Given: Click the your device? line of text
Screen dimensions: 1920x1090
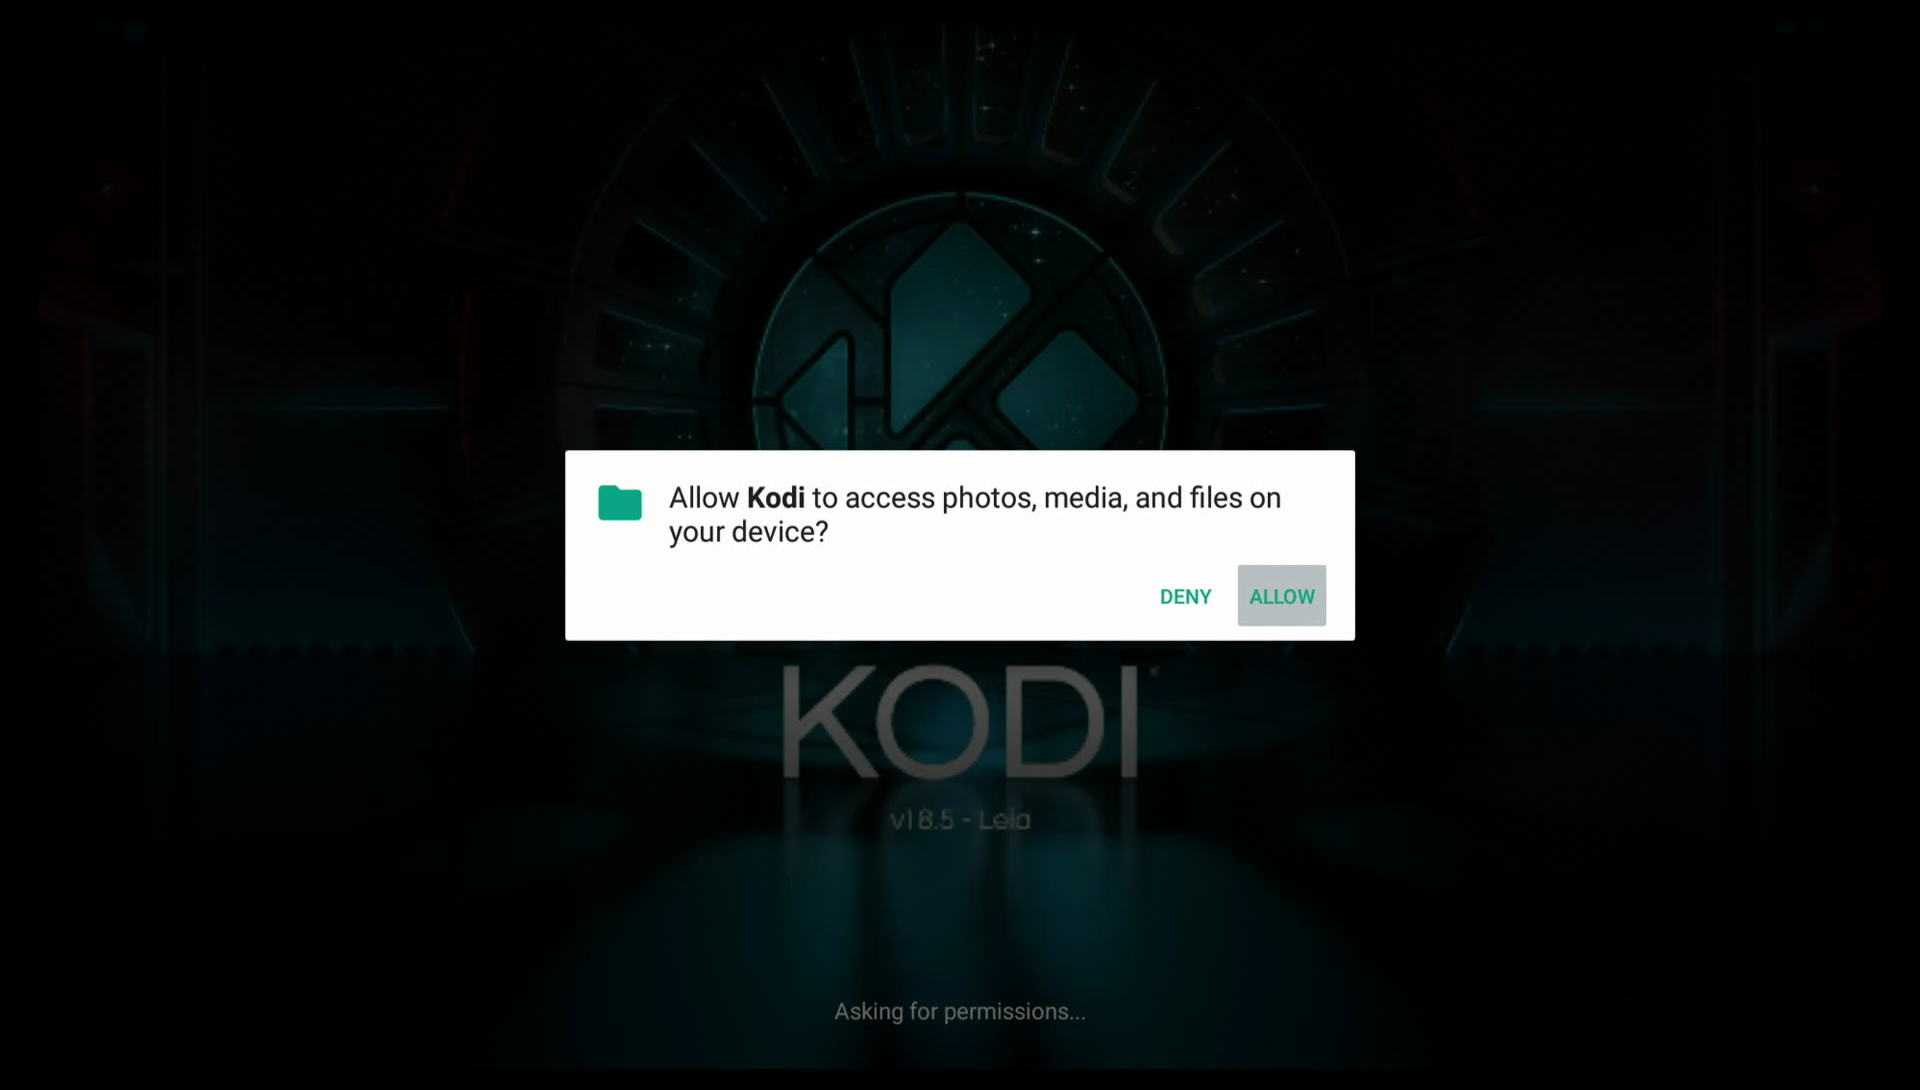Looking at the screenshot, I should coord(748,532).
